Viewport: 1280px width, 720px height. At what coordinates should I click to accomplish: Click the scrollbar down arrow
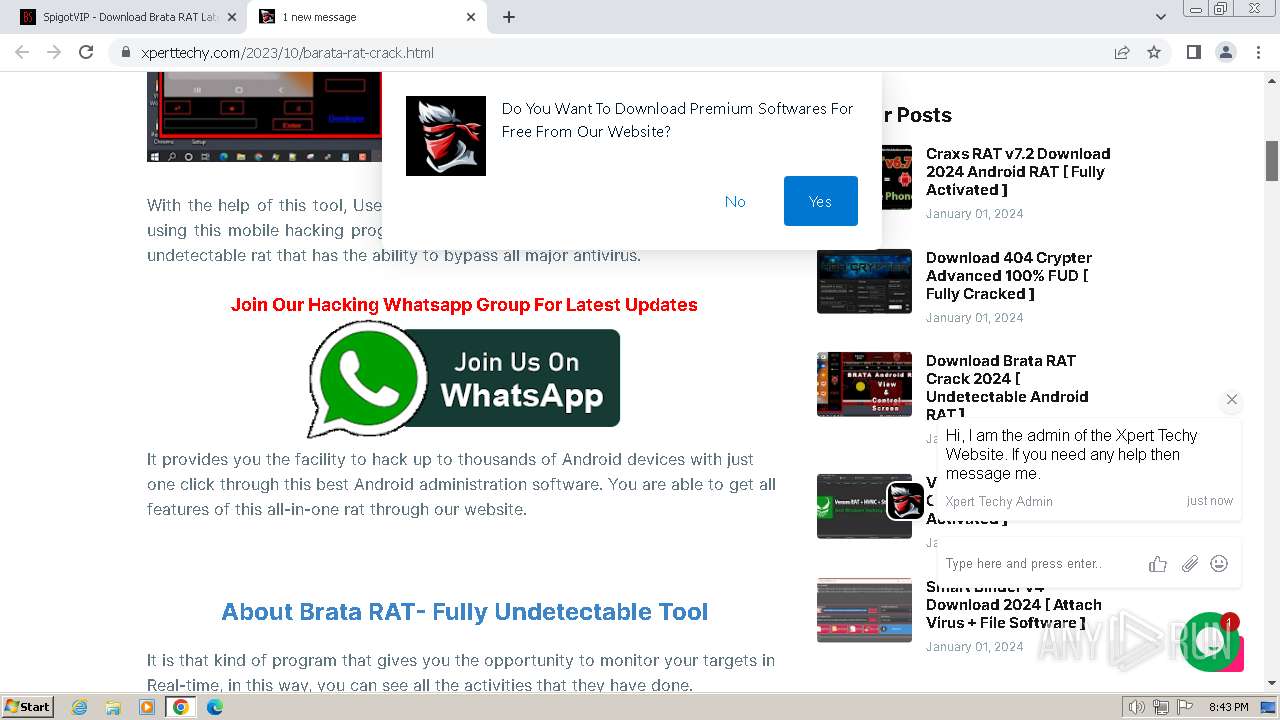[x=1272, y=683]
